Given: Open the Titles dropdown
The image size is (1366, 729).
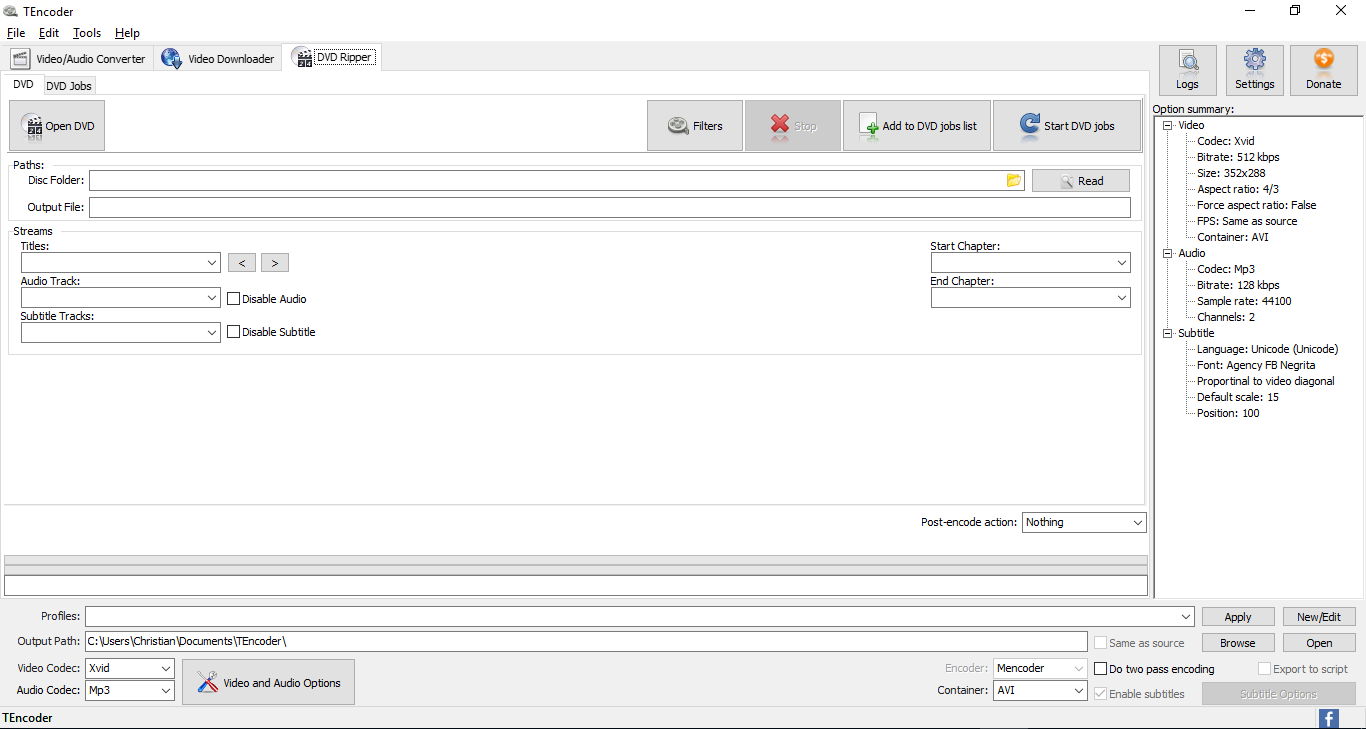Looking at the screenshot, I should (120, 263).
